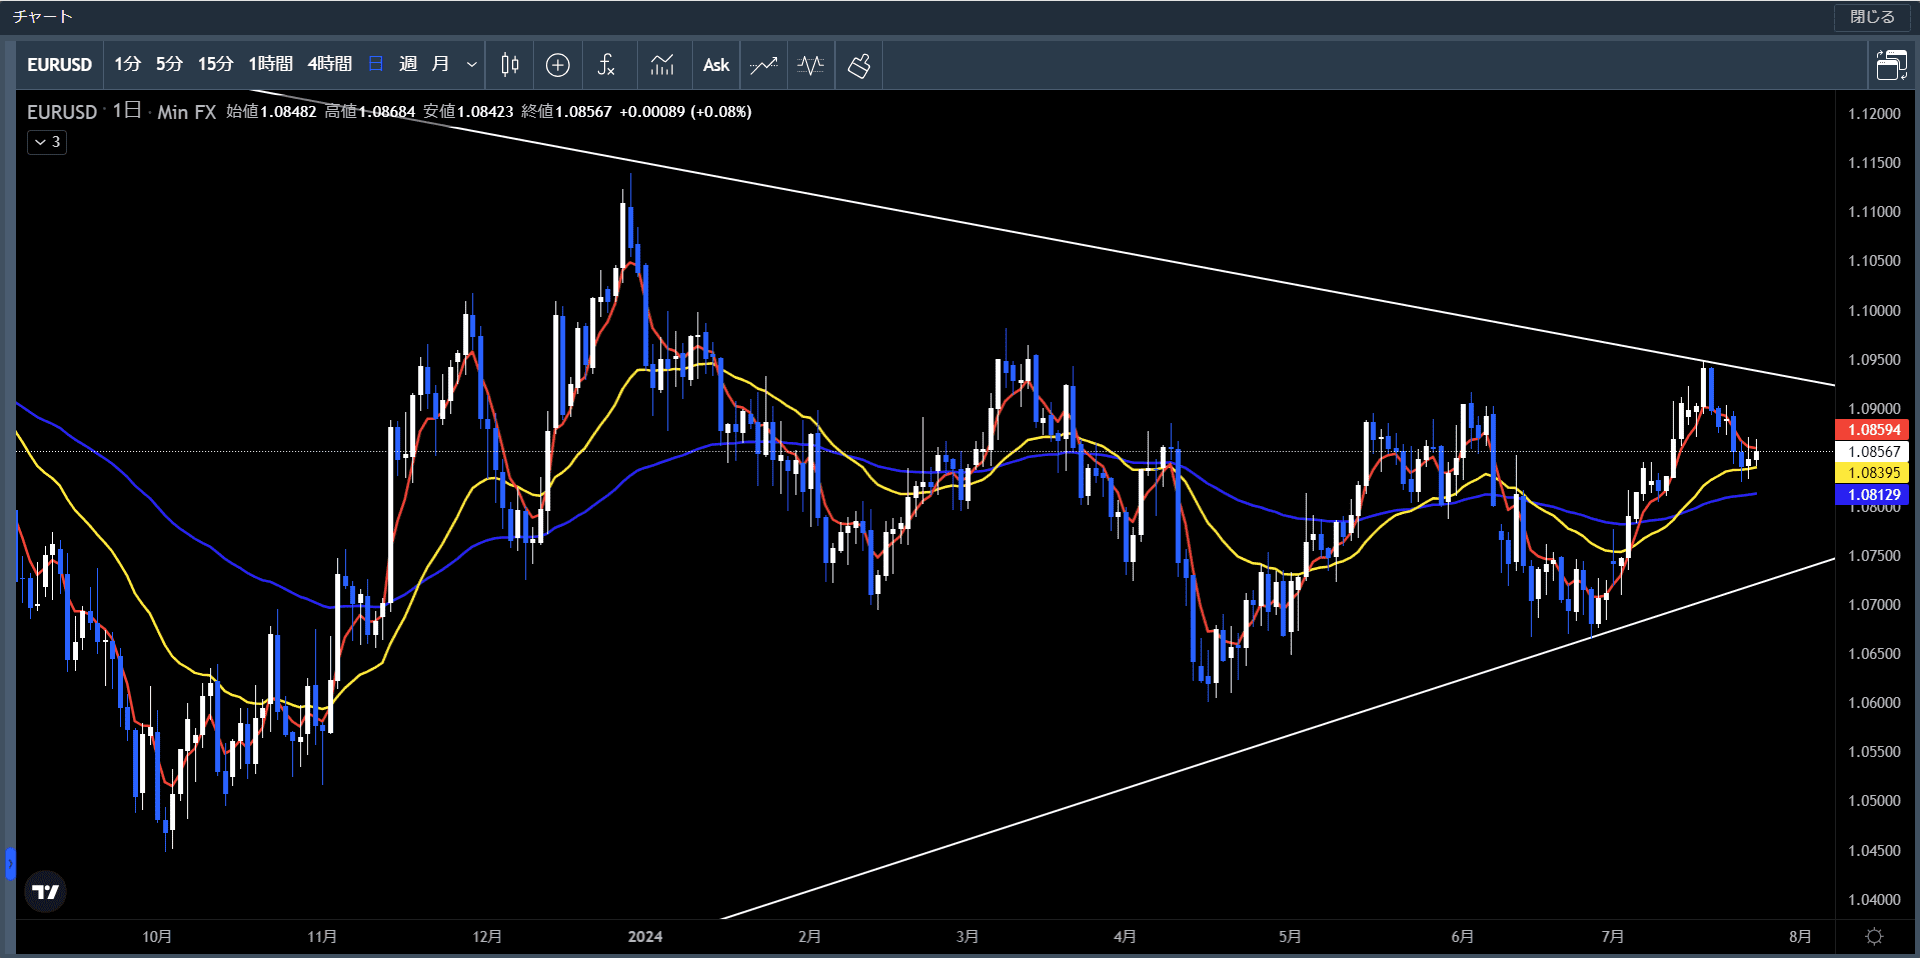This screenshot has width=1920, height=958.
Task: Click the チャート window title
Action: pyautogui.click(x=43, y=17)
